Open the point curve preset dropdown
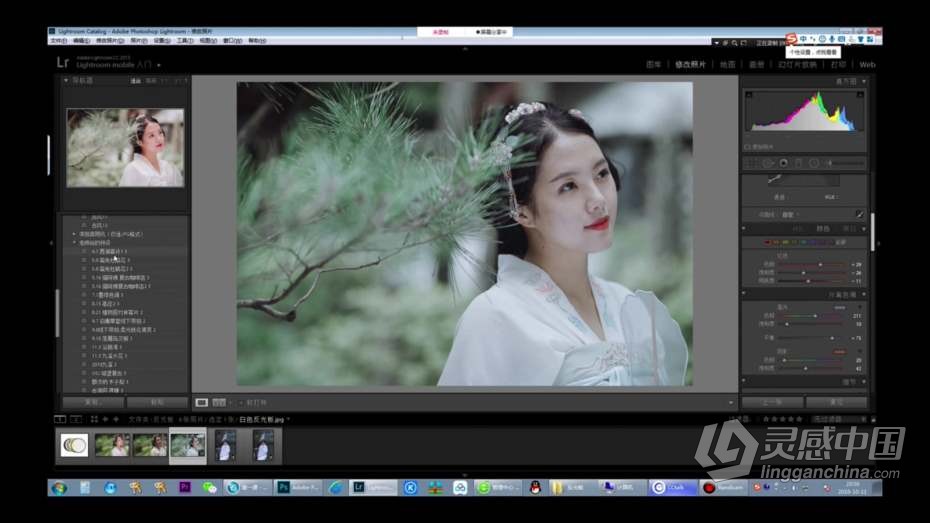930x523 pixels. point(791,215)
